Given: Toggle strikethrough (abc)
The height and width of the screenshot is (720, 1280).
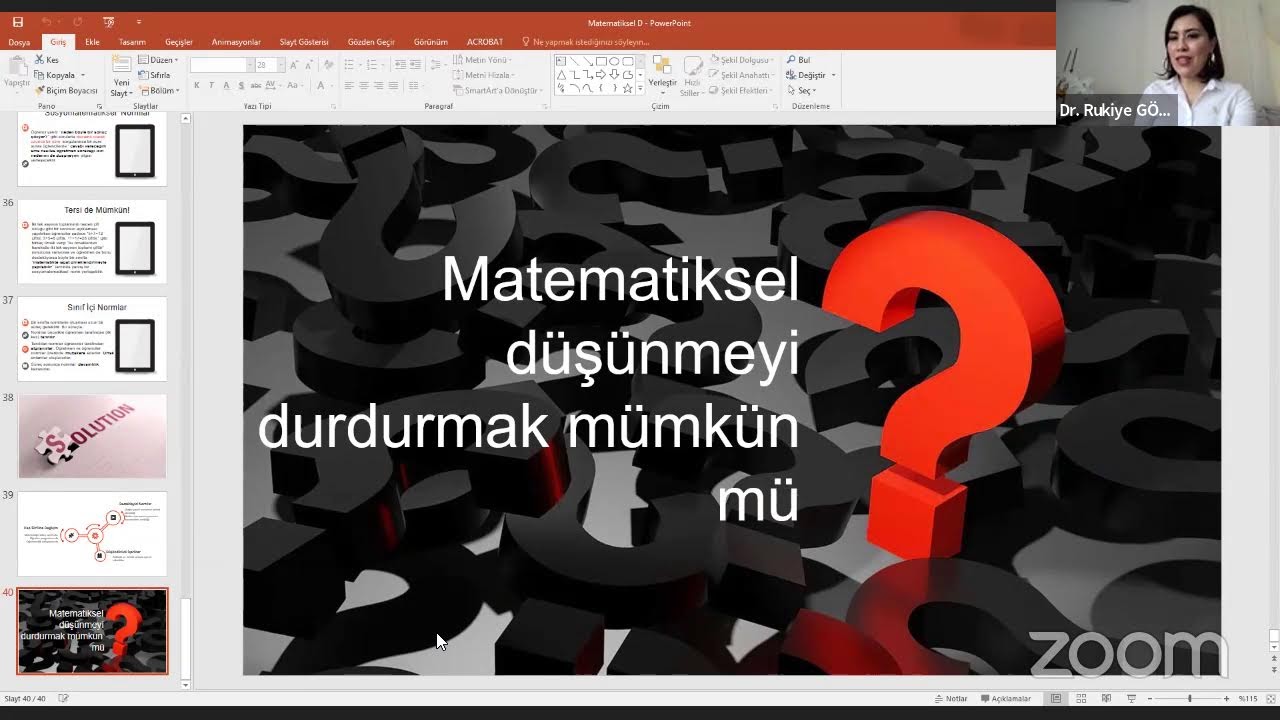Looking at the screenshot, I should click(255, 86).
